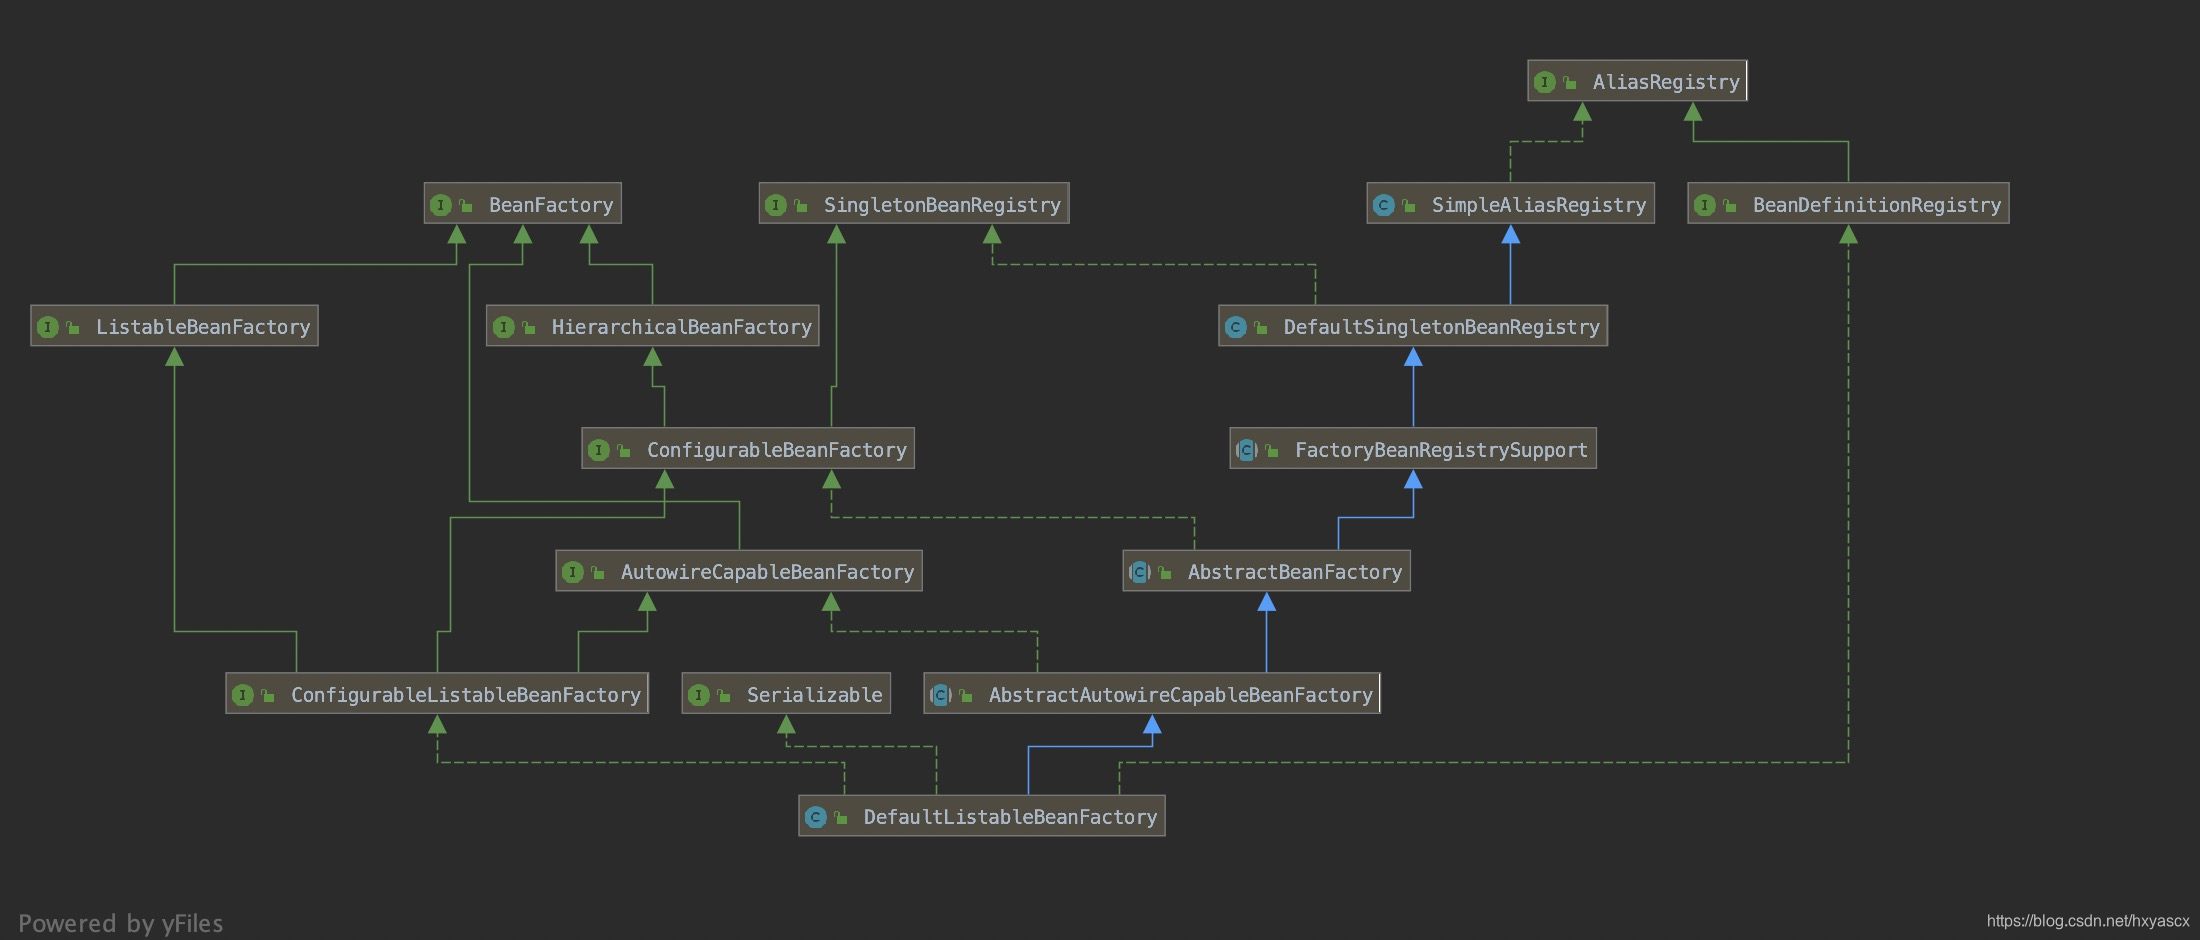Click the interface icon of ListableBeanFactory node
Viewport: 2200px width, 940px height.
[48, 327]
